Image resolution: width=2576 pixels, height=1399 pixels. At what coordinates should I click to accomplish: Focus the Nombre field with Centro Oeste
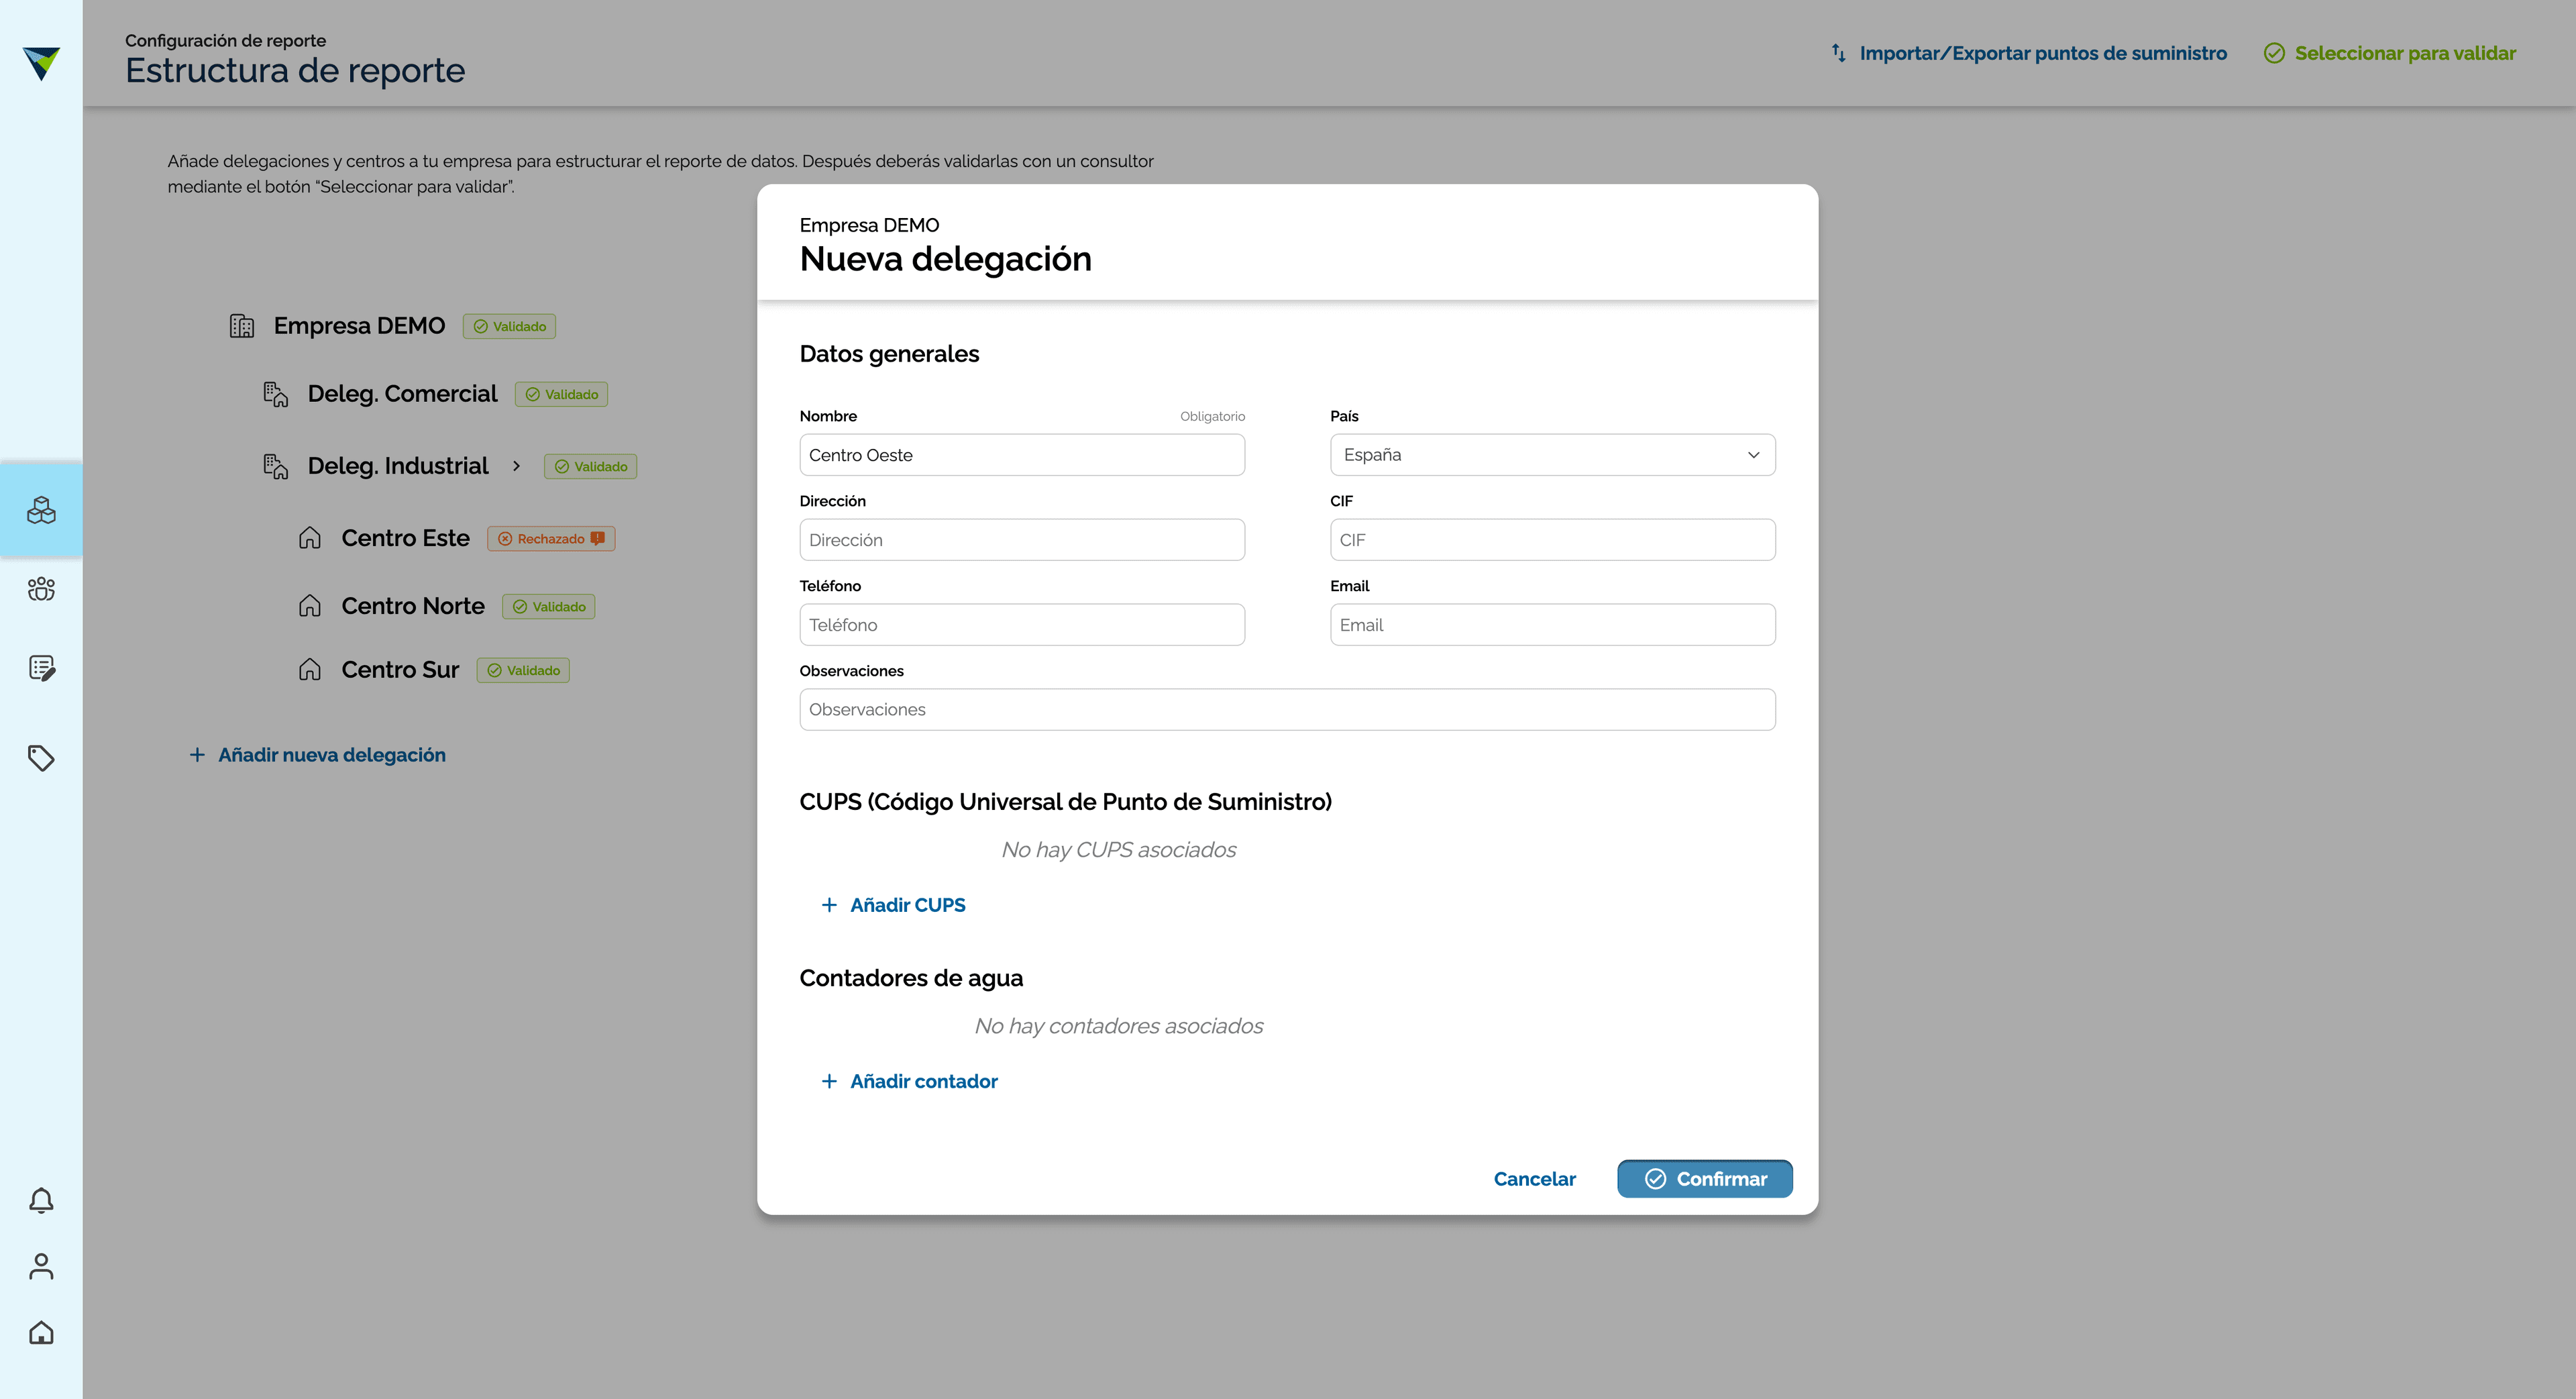tap(1022, 455)
